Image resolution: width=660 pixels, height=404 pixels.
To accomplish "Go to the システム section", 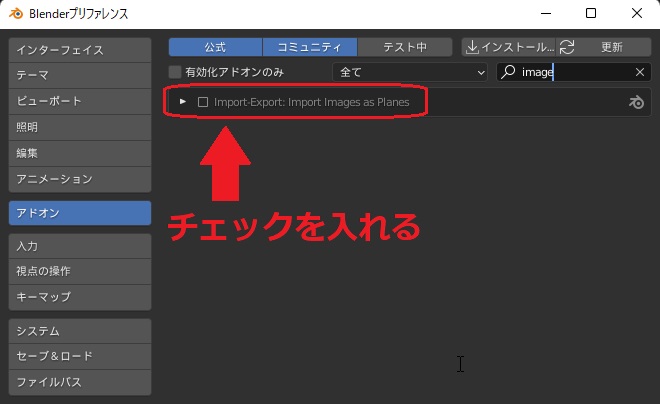I will click(x=80, y=331).
